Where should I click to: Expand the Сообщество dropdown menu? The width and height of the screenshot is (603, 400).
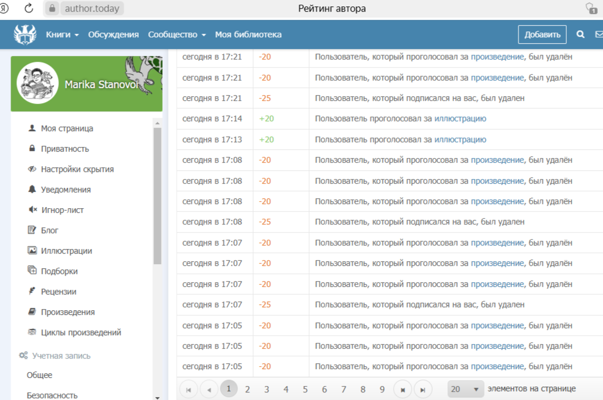(x=176, y=35)
